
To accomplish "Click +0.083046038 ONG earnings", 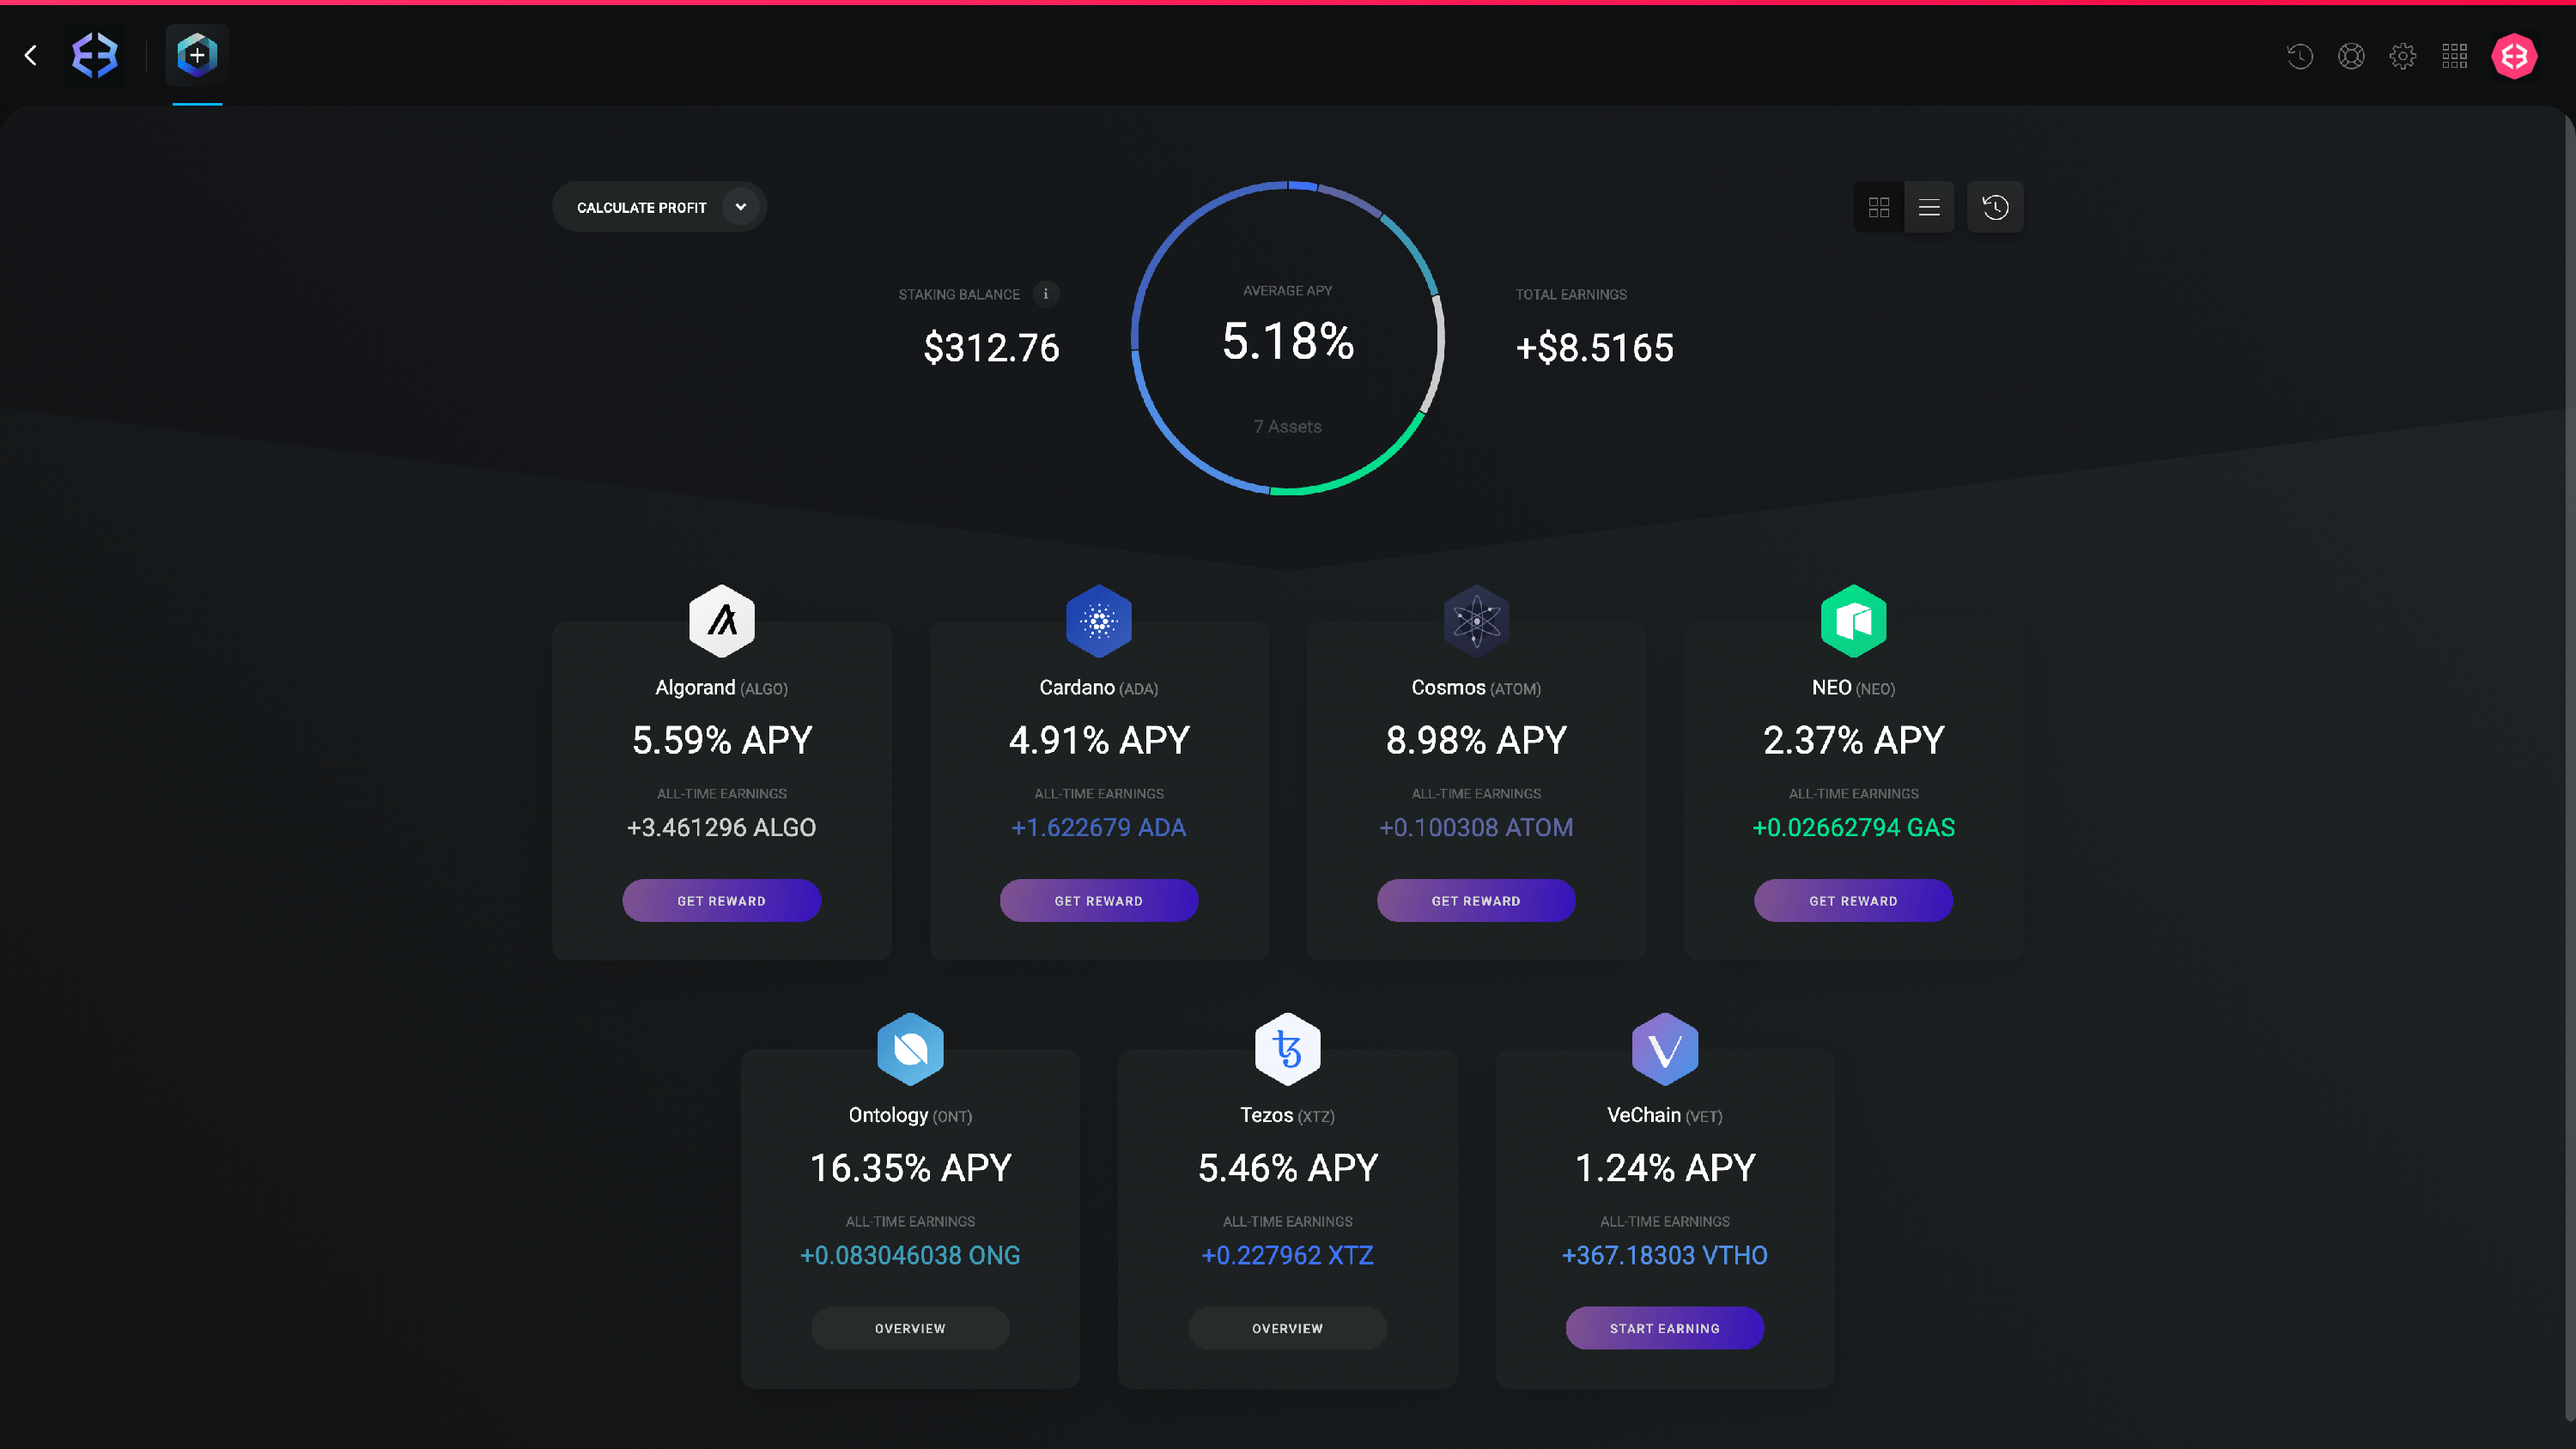I will (911, 1256).
